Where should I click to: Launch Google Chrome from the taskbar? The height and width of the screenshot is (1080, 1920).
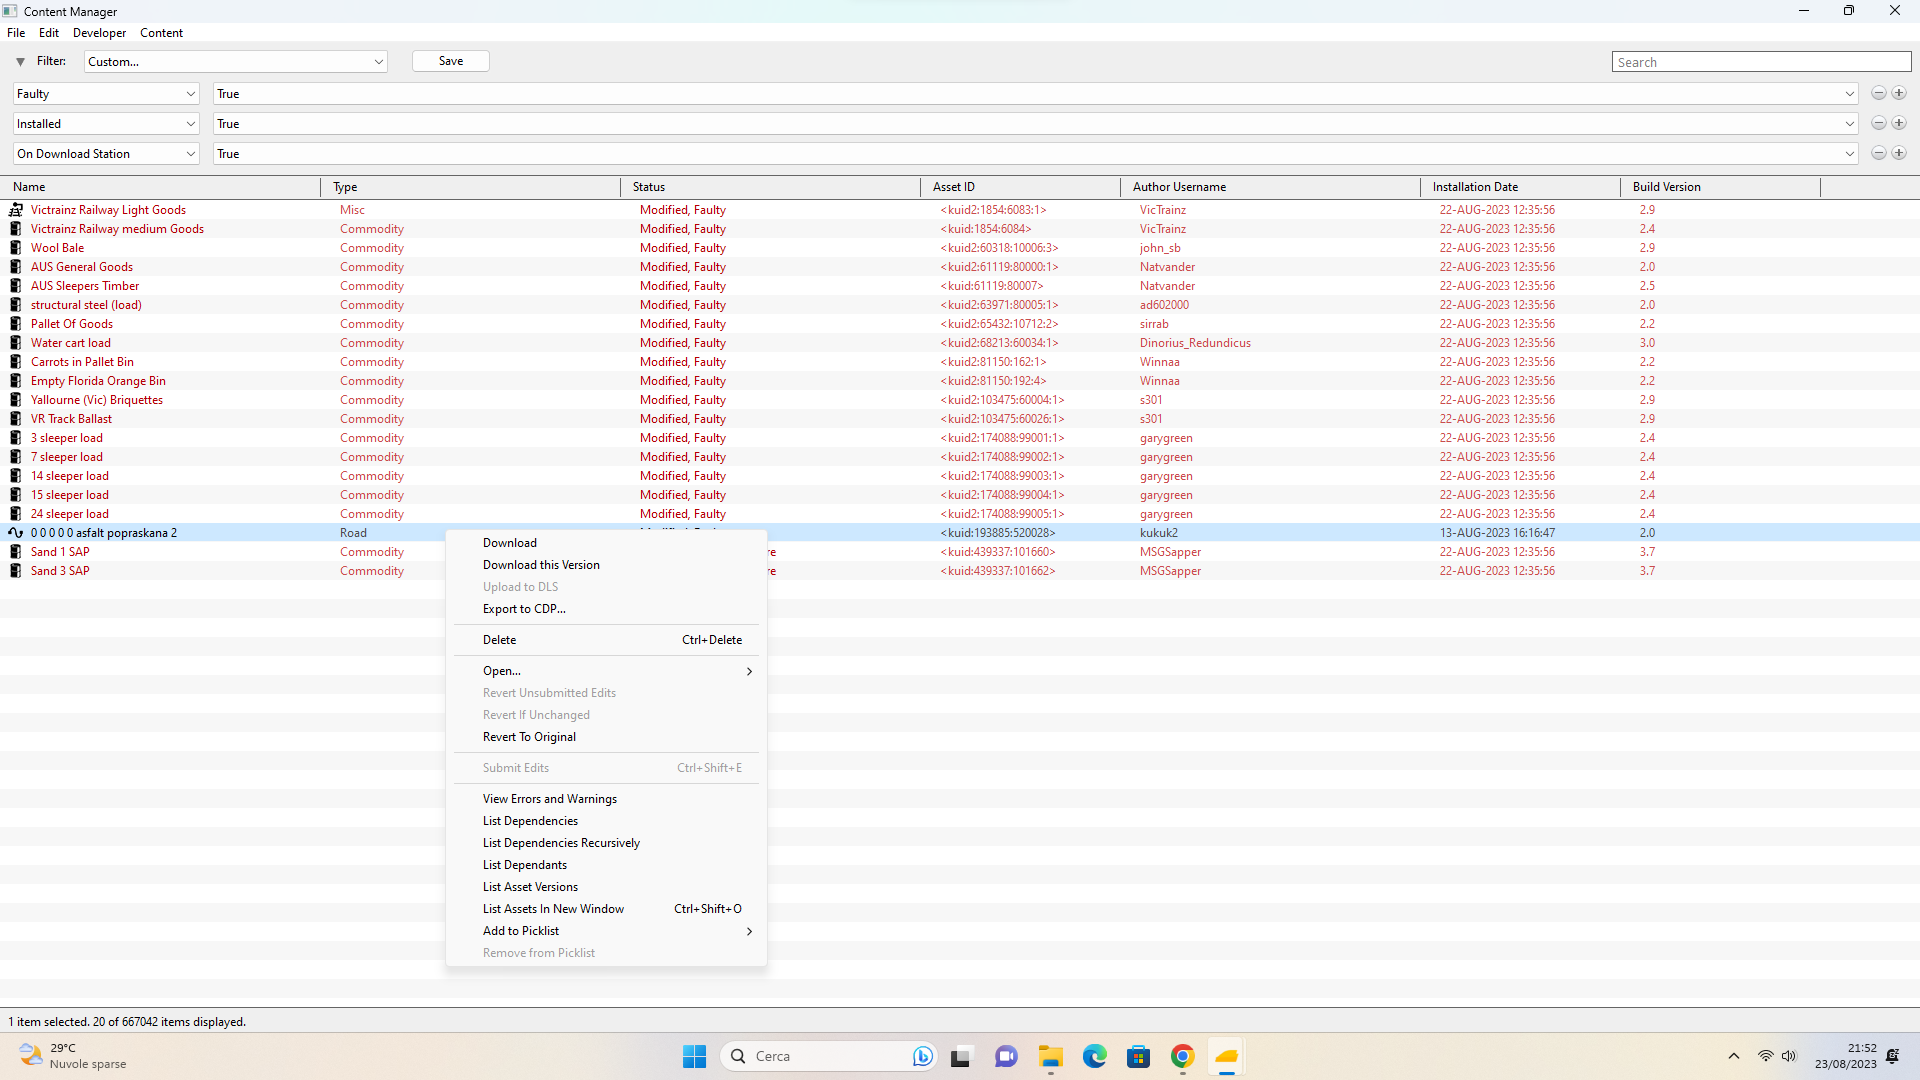pos(1183,1057)
